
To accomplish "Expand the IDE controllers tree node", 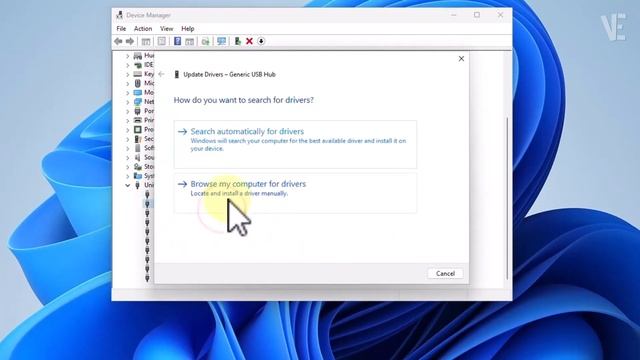I will tap(127, 65).
